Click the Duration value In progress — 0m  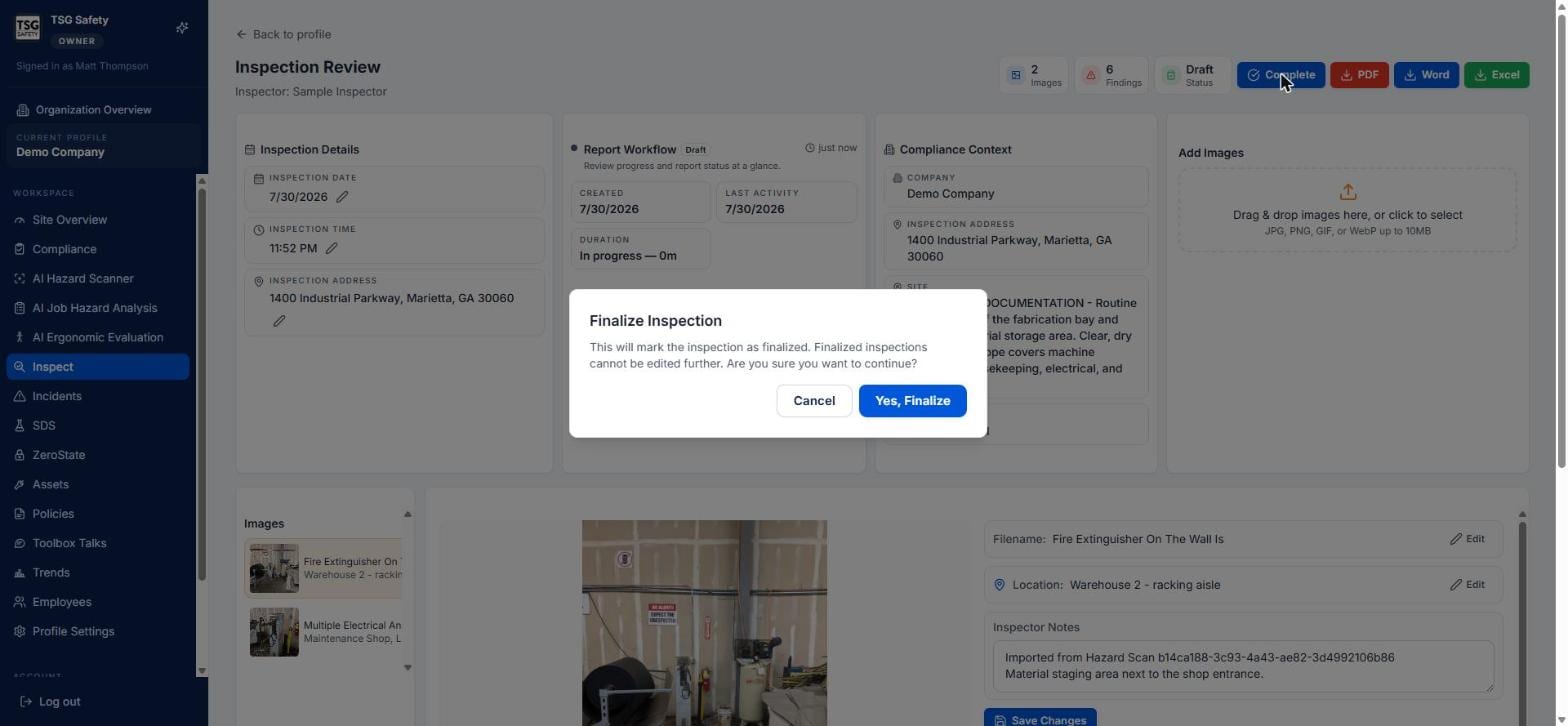point(628,256)
